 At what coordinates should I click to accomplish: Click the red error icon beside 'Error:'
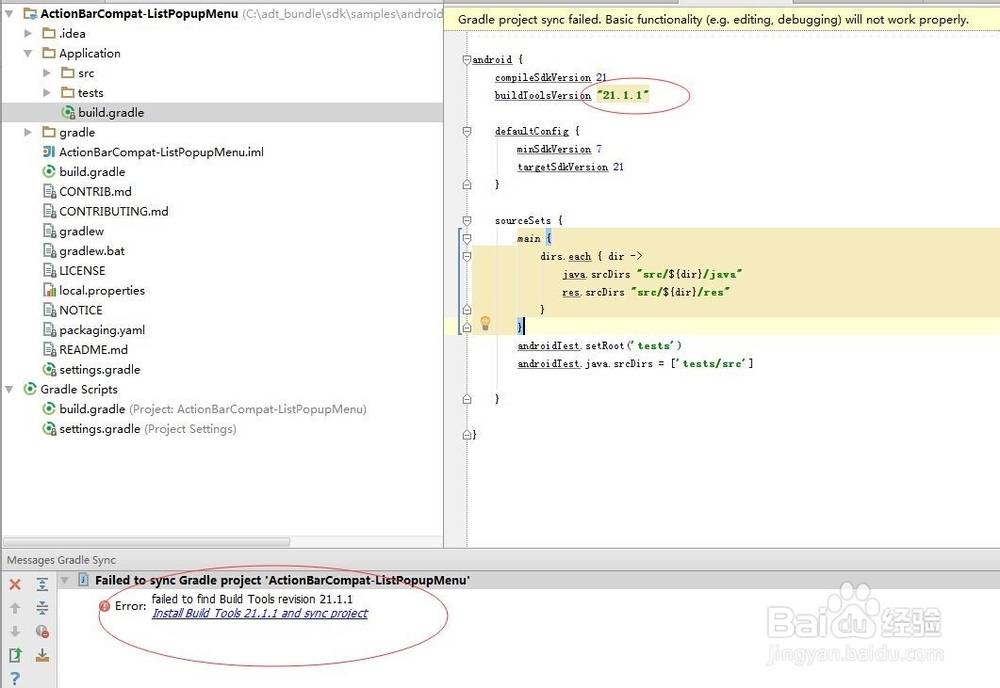tap(105, 606)
